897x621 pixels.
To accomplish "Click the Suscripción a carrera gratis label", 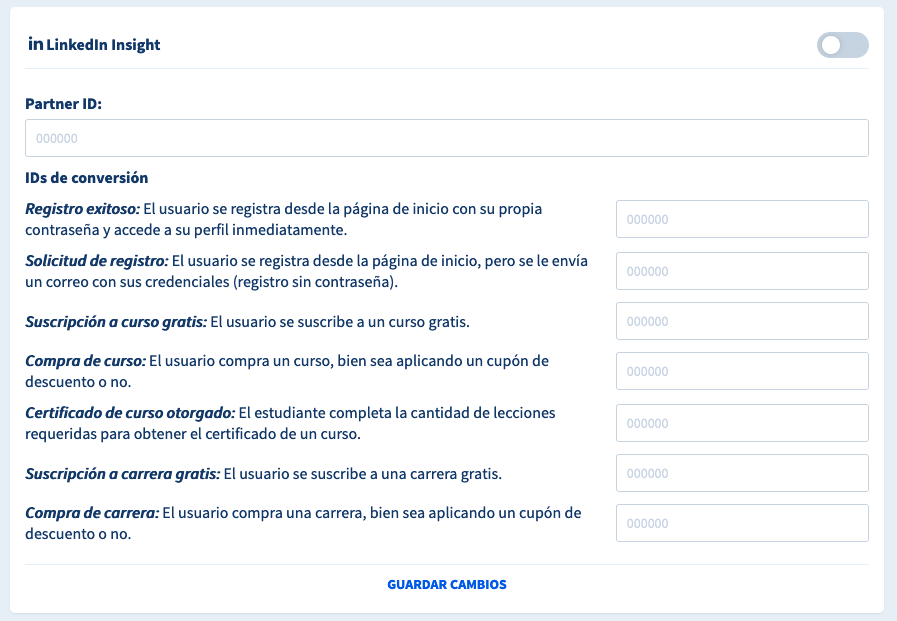I will [x=122, y=473].
